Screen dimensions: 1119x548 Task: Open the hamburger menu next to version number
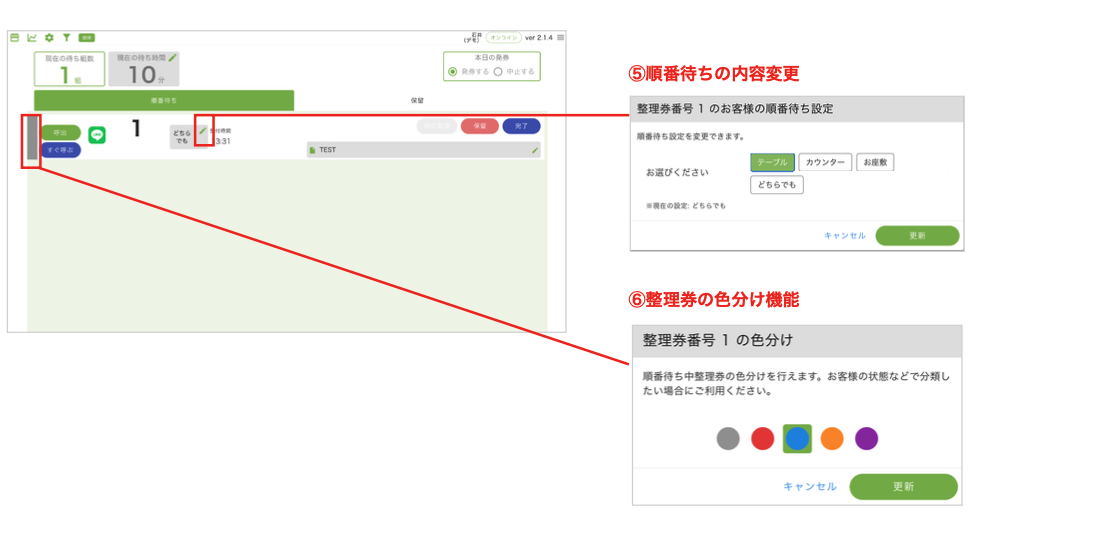(560, 37)
